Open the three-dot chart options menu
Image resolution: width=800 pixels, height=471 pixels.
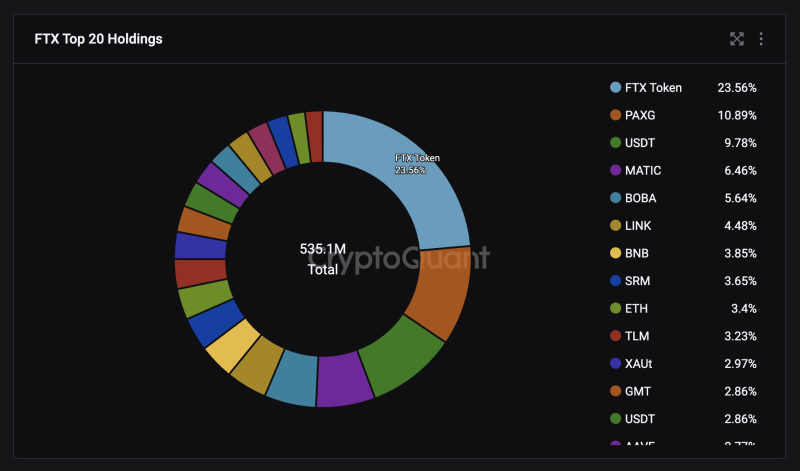point(761,39)
